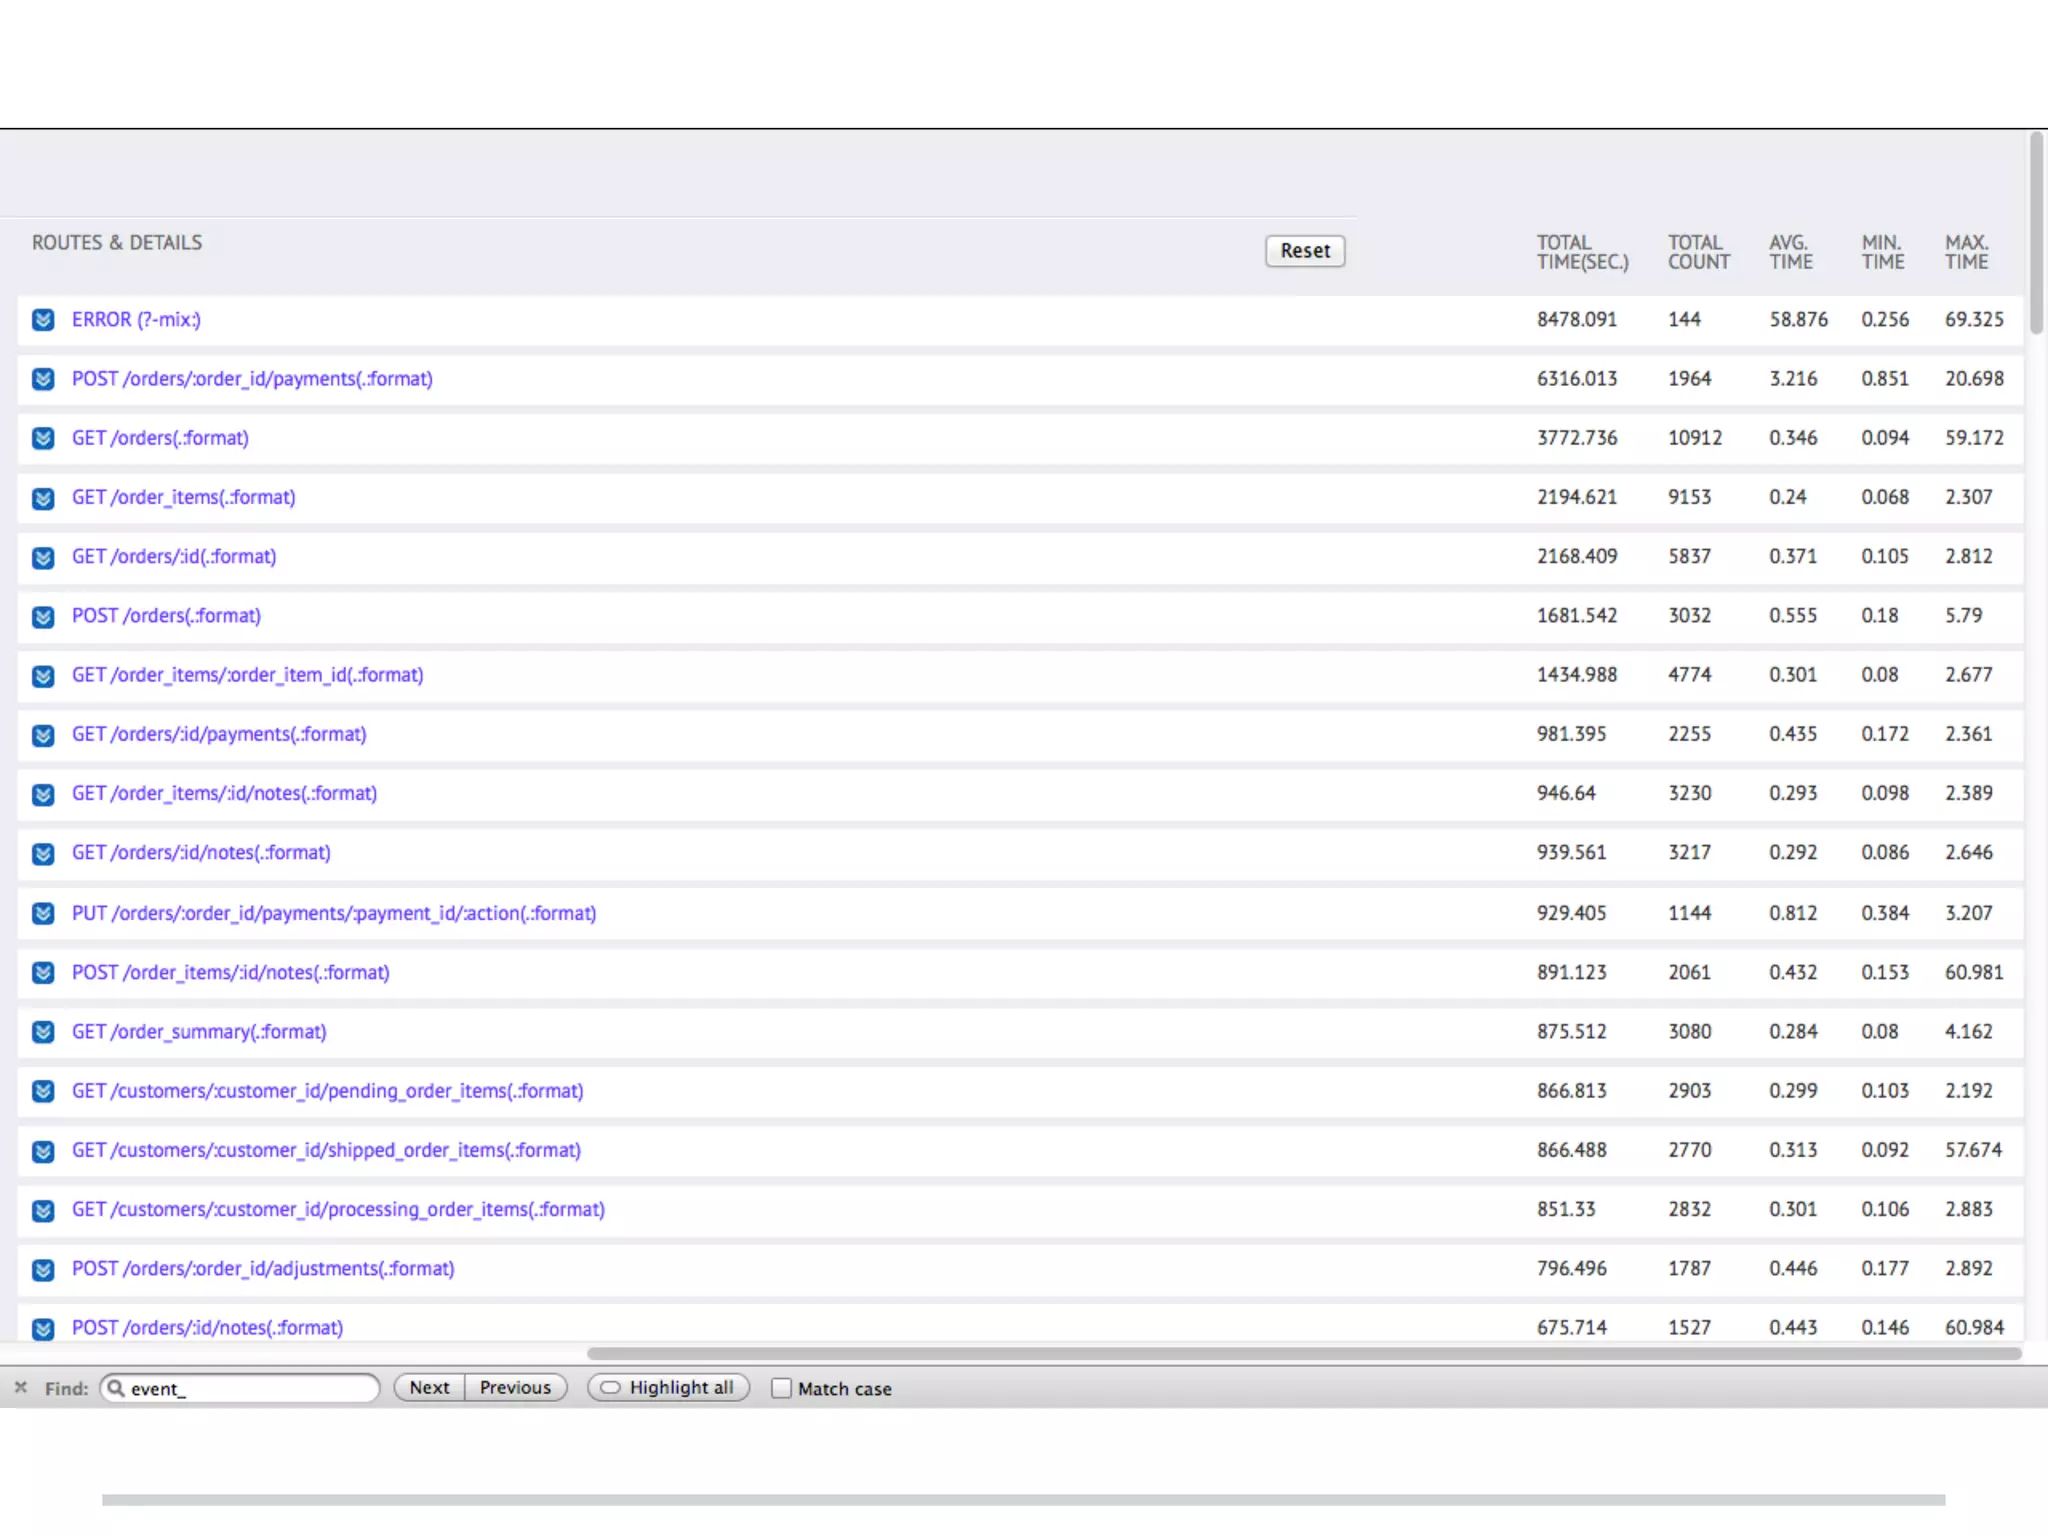
Task: Click the magnifier icon in Find field
Action: tap(116, 1388)
